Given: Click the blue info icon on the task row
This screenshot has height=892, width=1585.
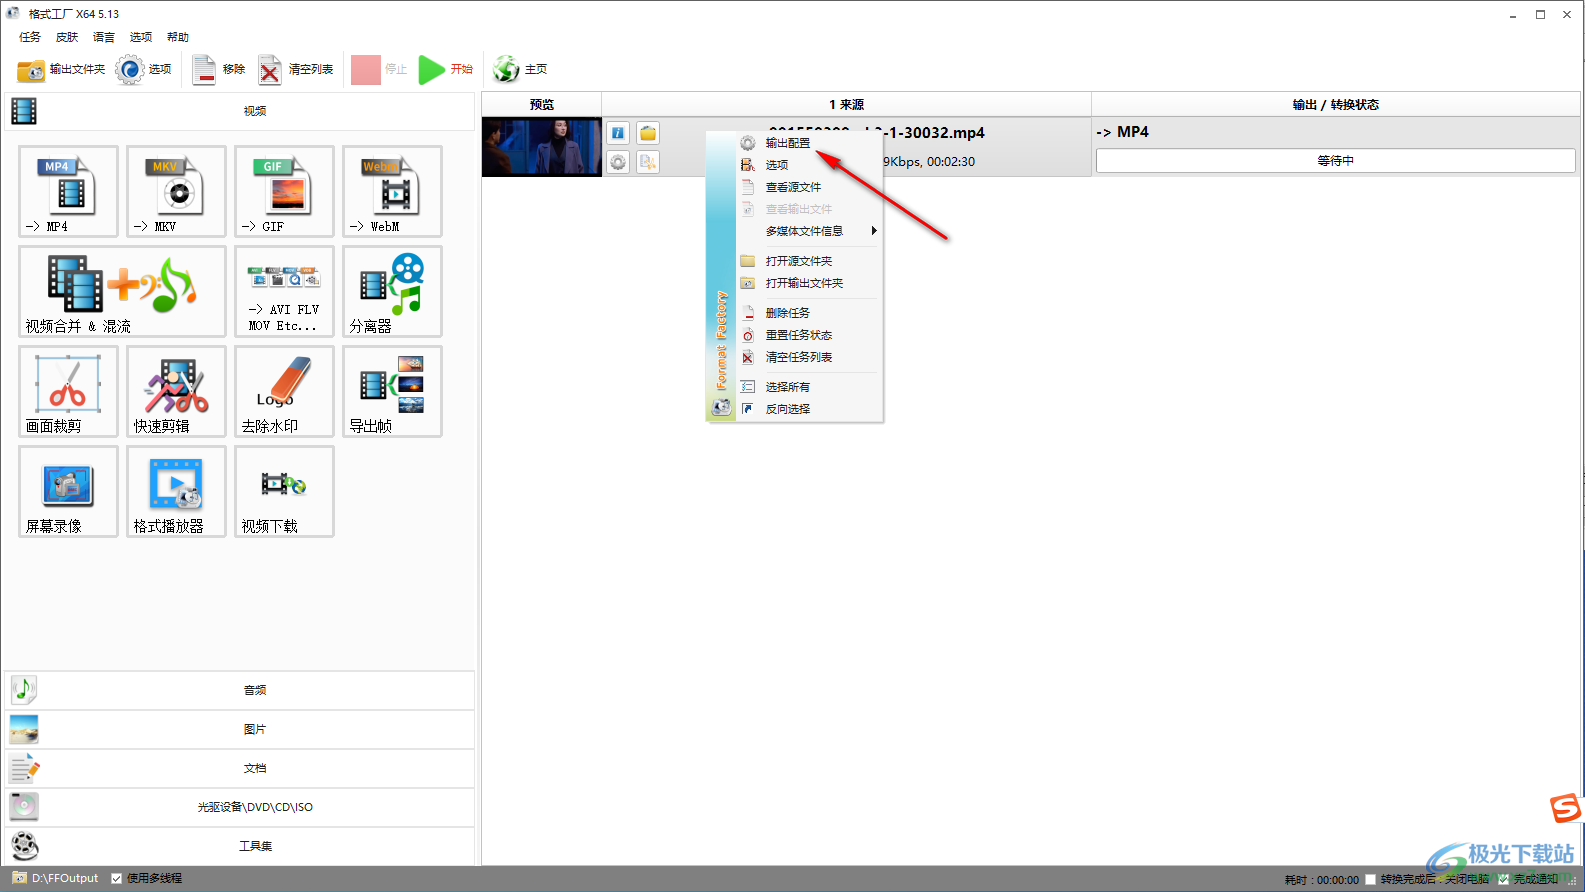Looking at the screenshot, I should click(619, 133).
